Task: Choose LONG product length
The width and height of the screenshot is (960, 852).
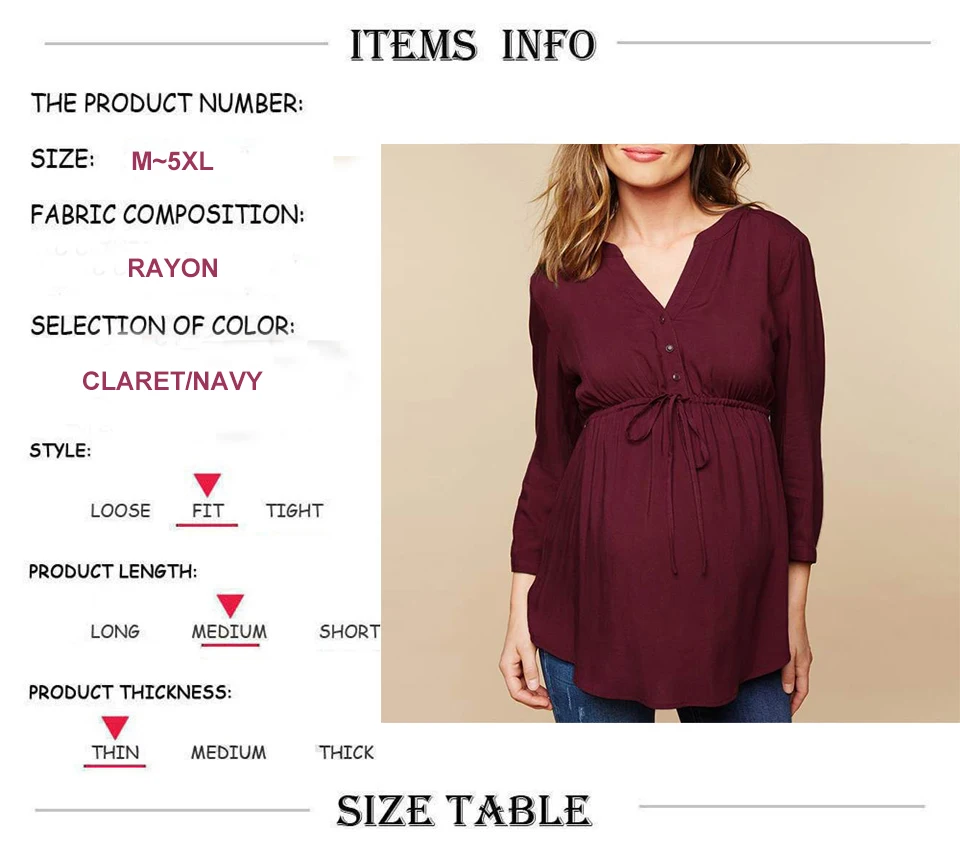Action: (115, 631)
